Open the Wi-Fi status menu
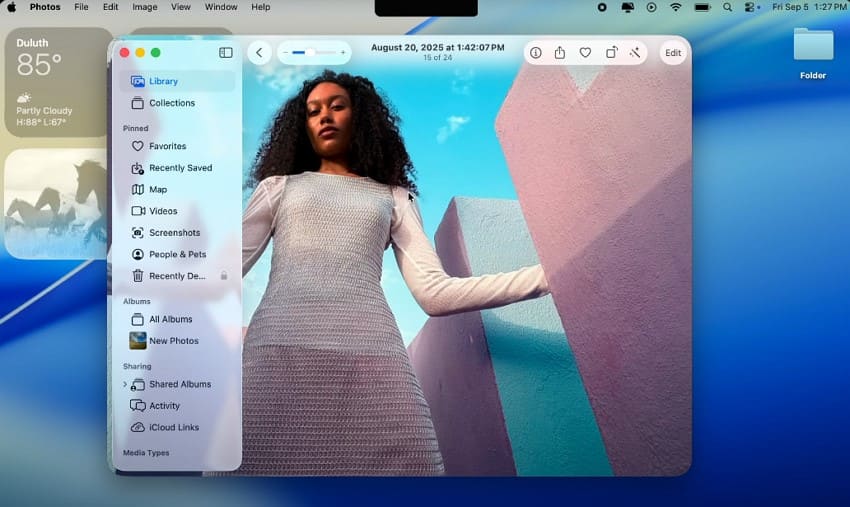The width and height of the screenshot is (850, 507). (x=675, y=7)
